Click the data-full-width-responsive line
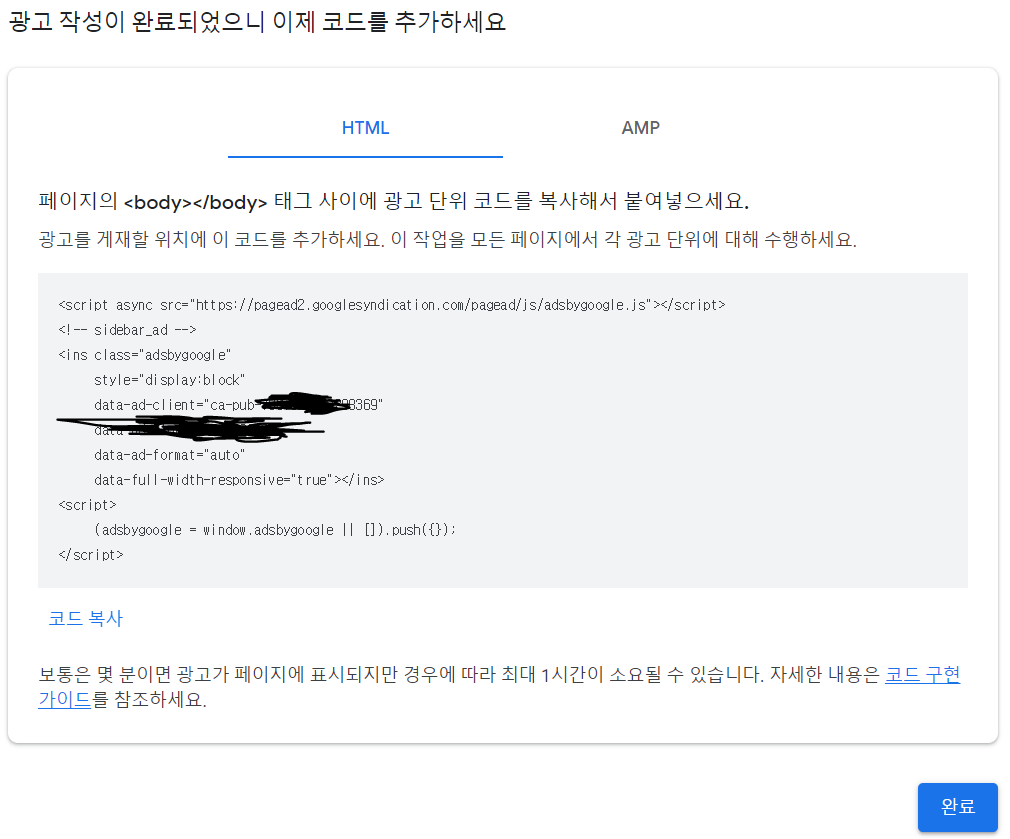This screenshot has height=839, width=1010. [239, 480]
